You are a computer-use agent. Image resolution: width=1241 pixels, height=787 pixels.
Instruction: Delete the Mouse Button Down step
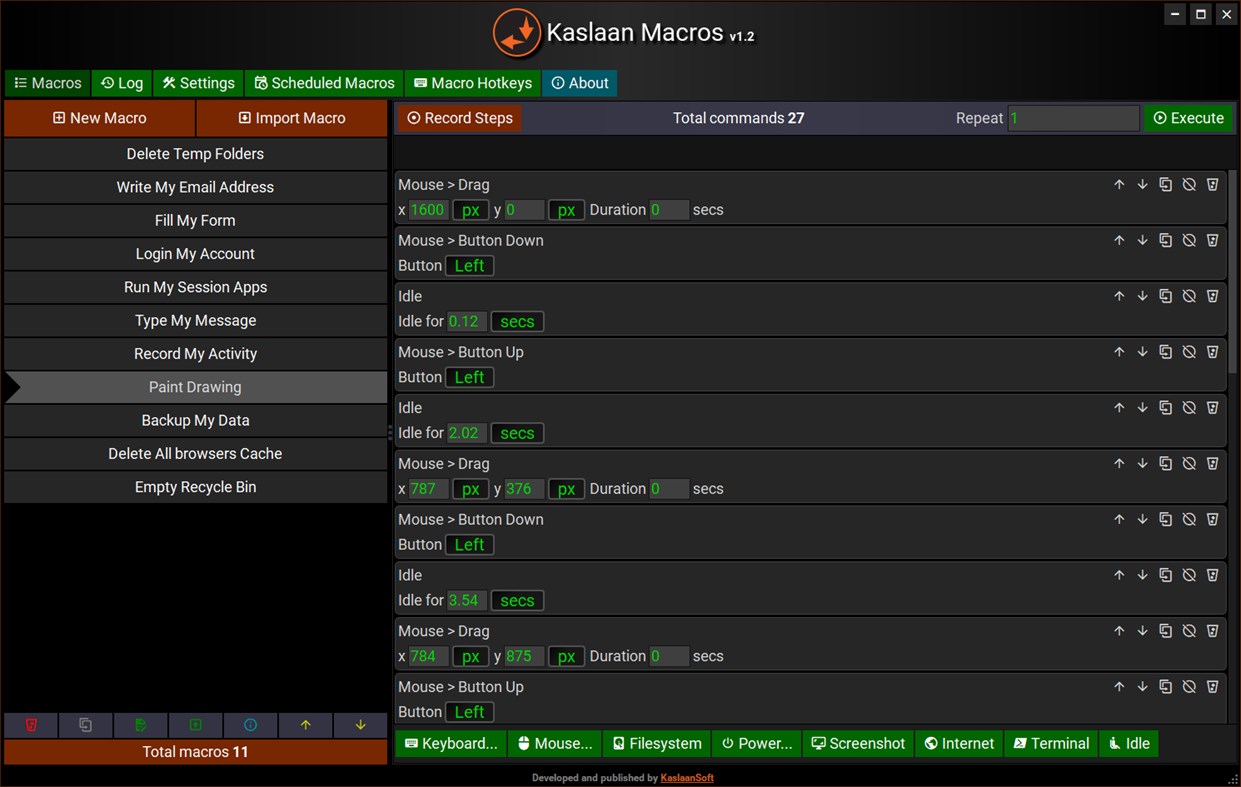tap(1213, 240)
